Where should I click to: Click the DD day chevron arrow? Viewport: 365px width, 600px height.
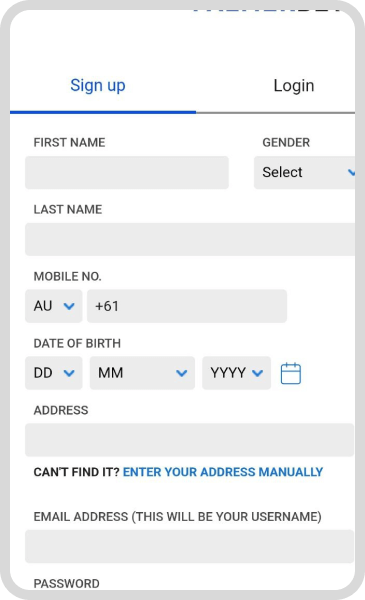click(69, 373)
